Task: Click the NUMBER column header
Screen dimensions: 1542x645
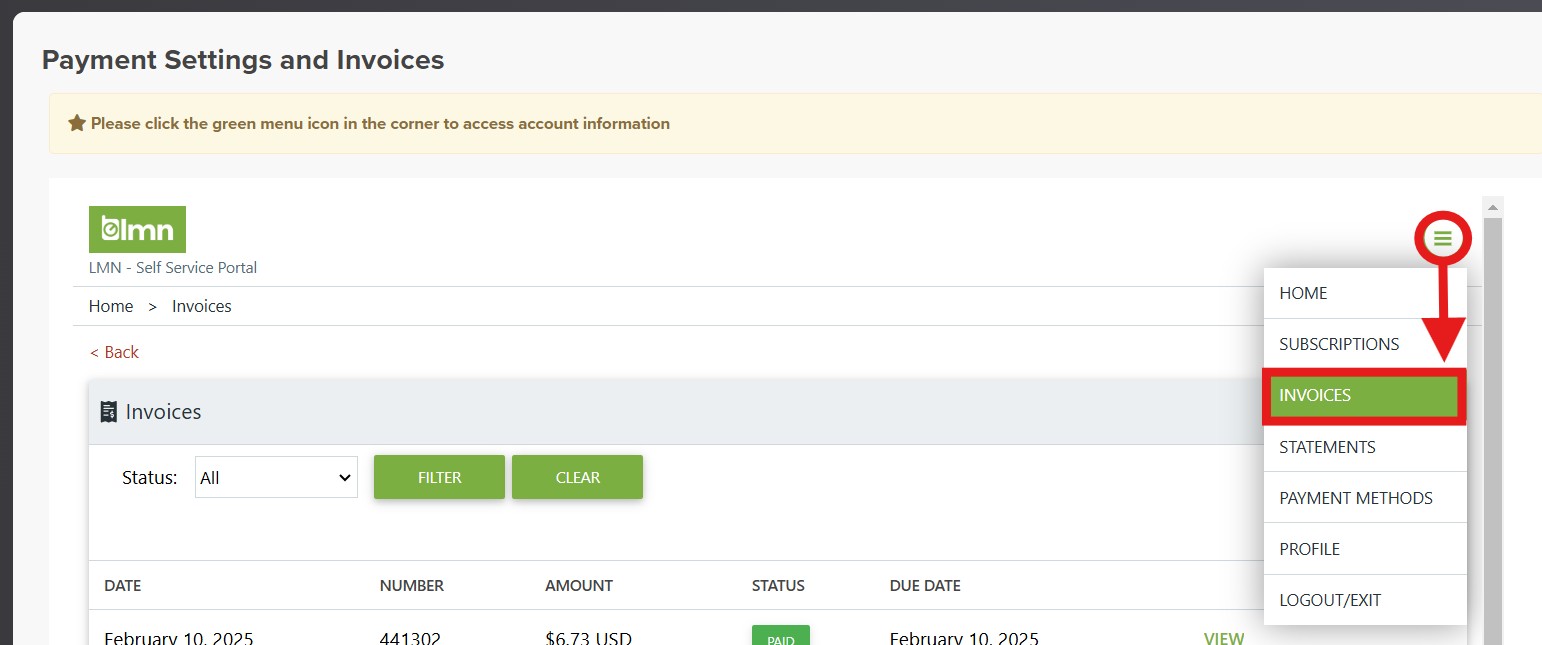Action: pos(412,586)
